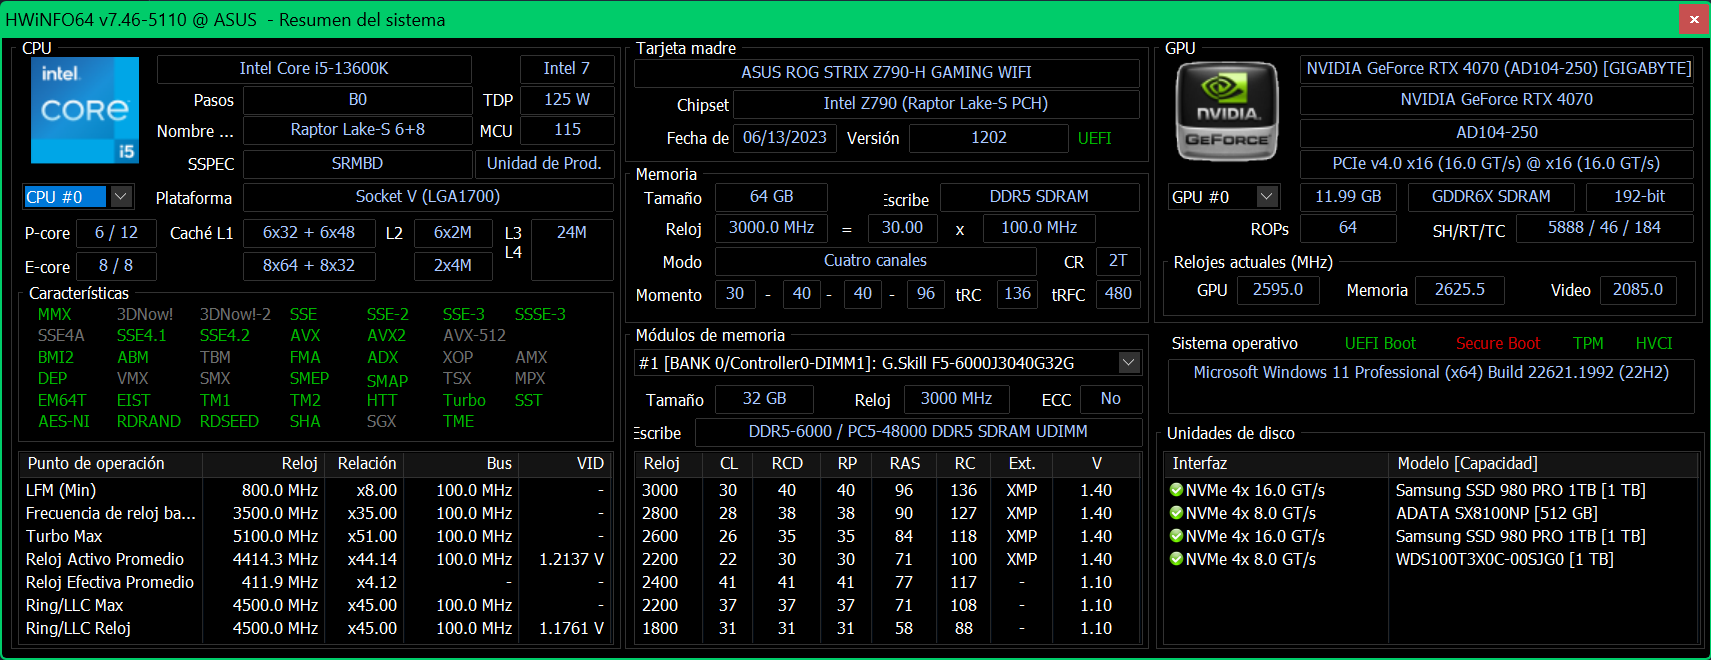The height and width of the screenshot is (660, 1711).
Task: Click the AD104-250 GPU chip field
Action: pos(1497,133)
